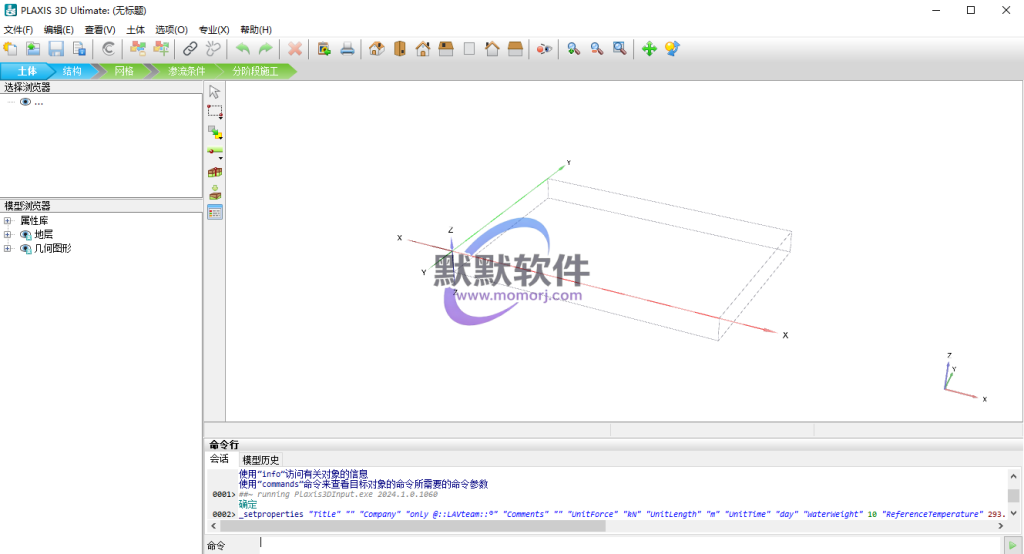Viewport: 1024px width, 554px height.
Task: Click the green pan arrows icon
Action: [x=649, y=48]
